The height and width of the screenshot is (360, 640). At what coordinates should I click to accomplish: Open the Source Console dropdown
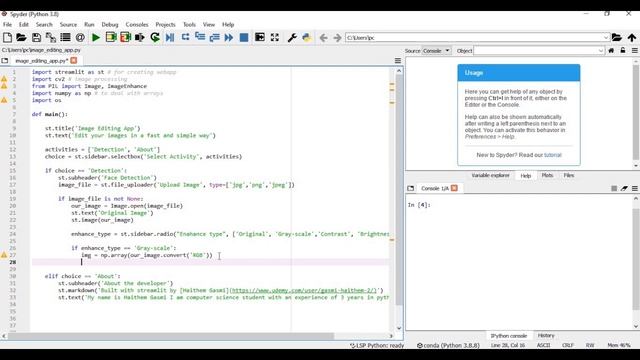click(436, 51)
